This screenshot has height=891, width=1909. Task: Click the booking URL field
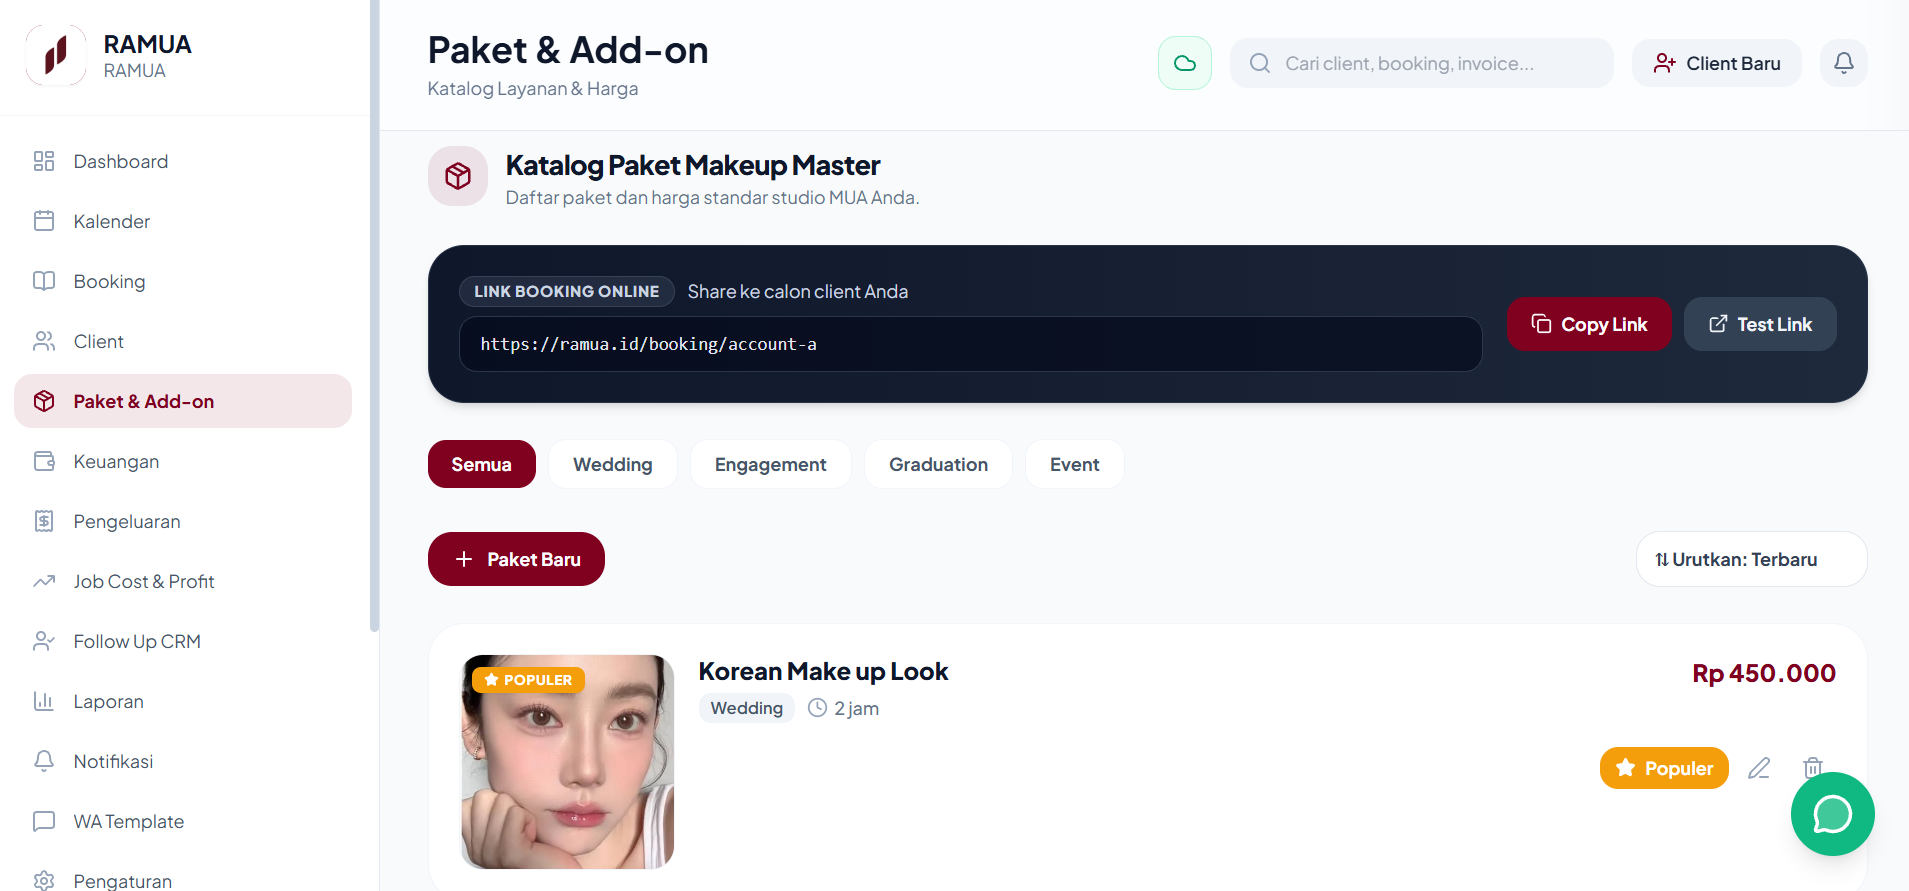[x=970, y=344]
